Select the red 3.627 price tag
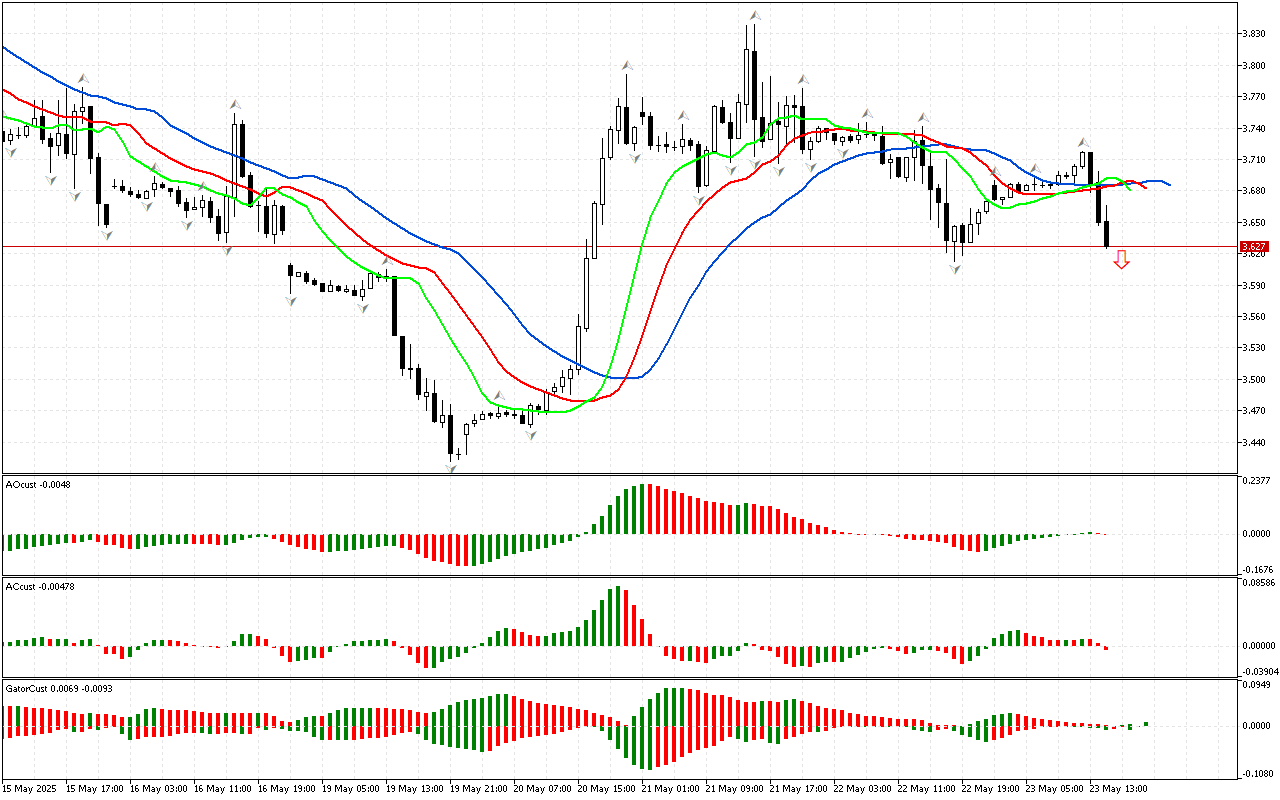This screenshot has height=800, width=1280. [1253, 246]
